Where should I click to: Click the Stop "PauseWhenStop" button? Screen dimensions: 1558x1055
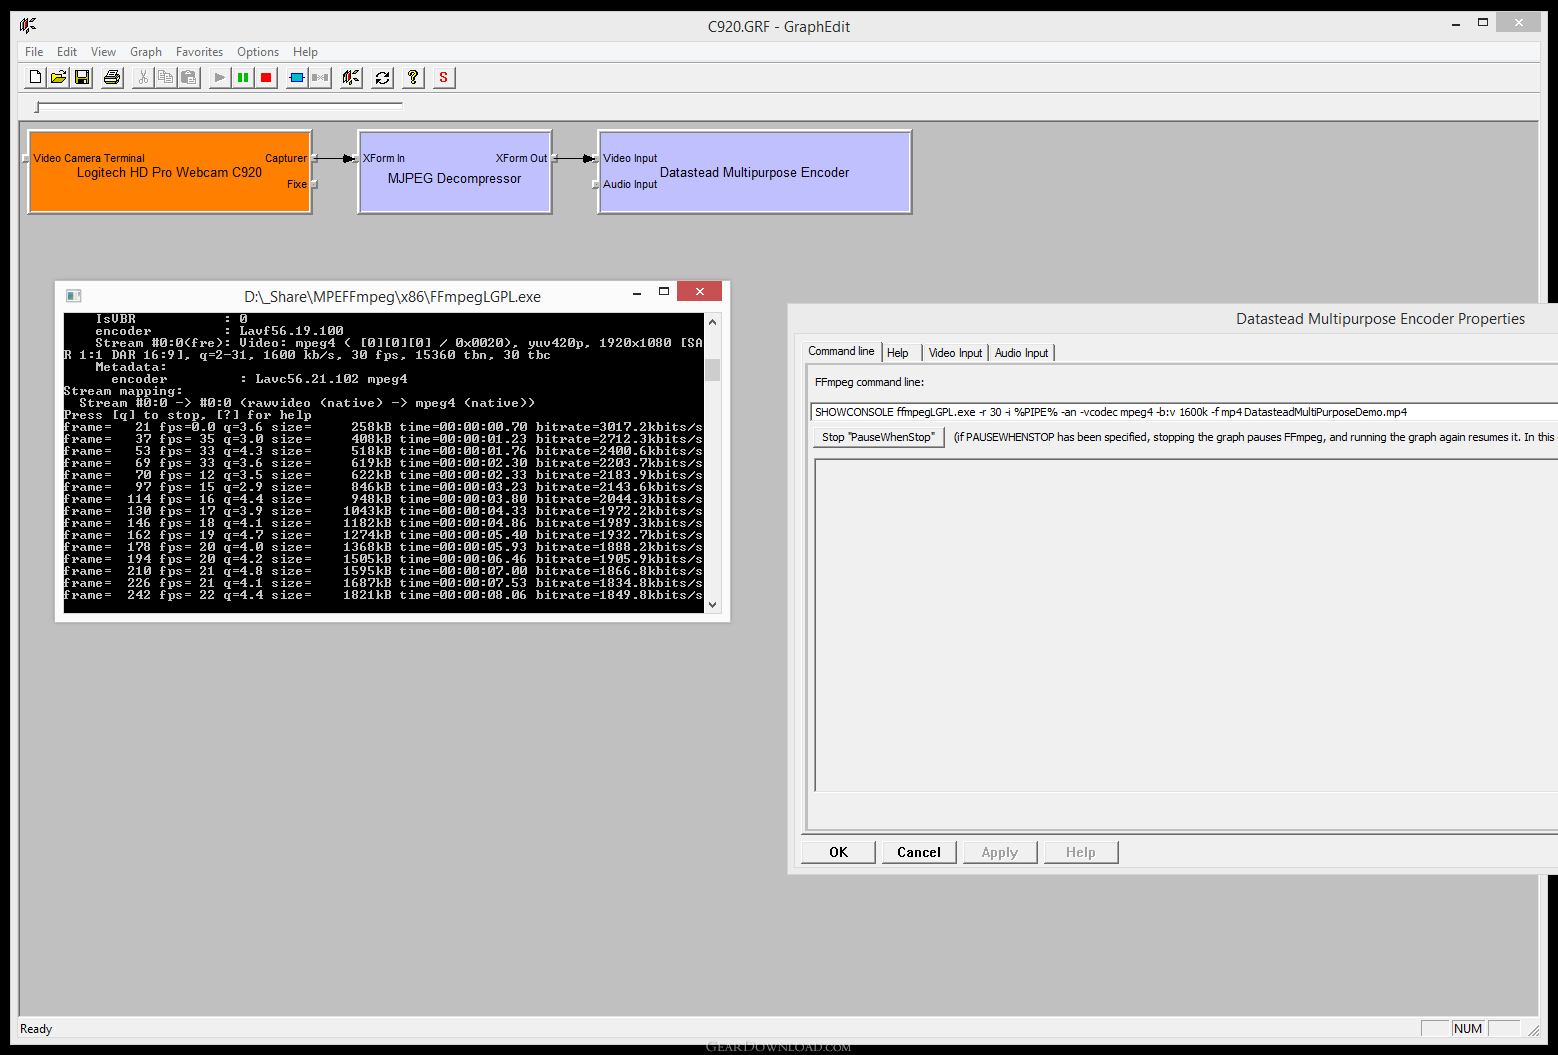coord(878,437)
